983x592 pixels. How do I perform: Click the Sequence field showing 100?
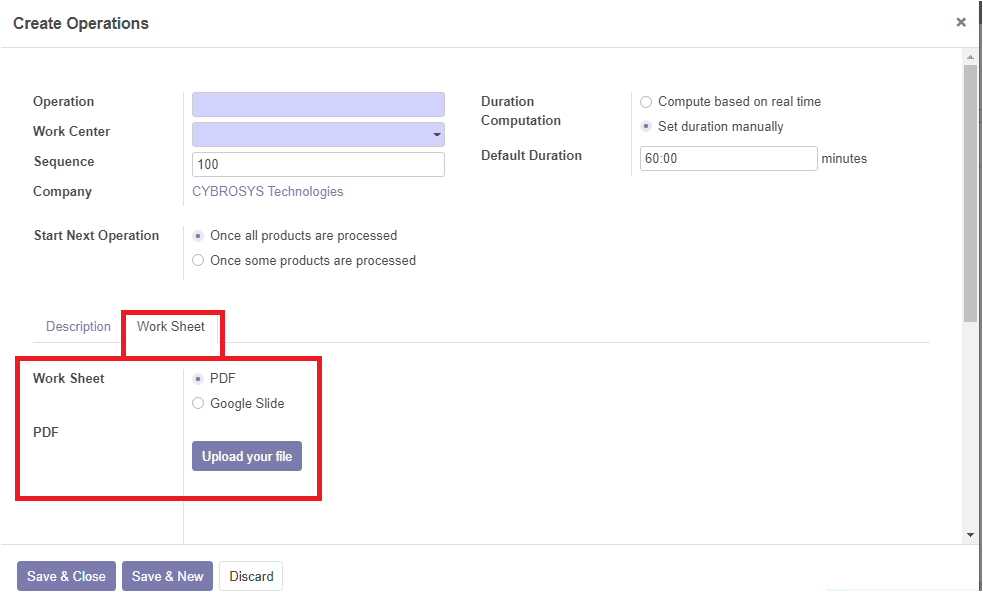point(318,164)
